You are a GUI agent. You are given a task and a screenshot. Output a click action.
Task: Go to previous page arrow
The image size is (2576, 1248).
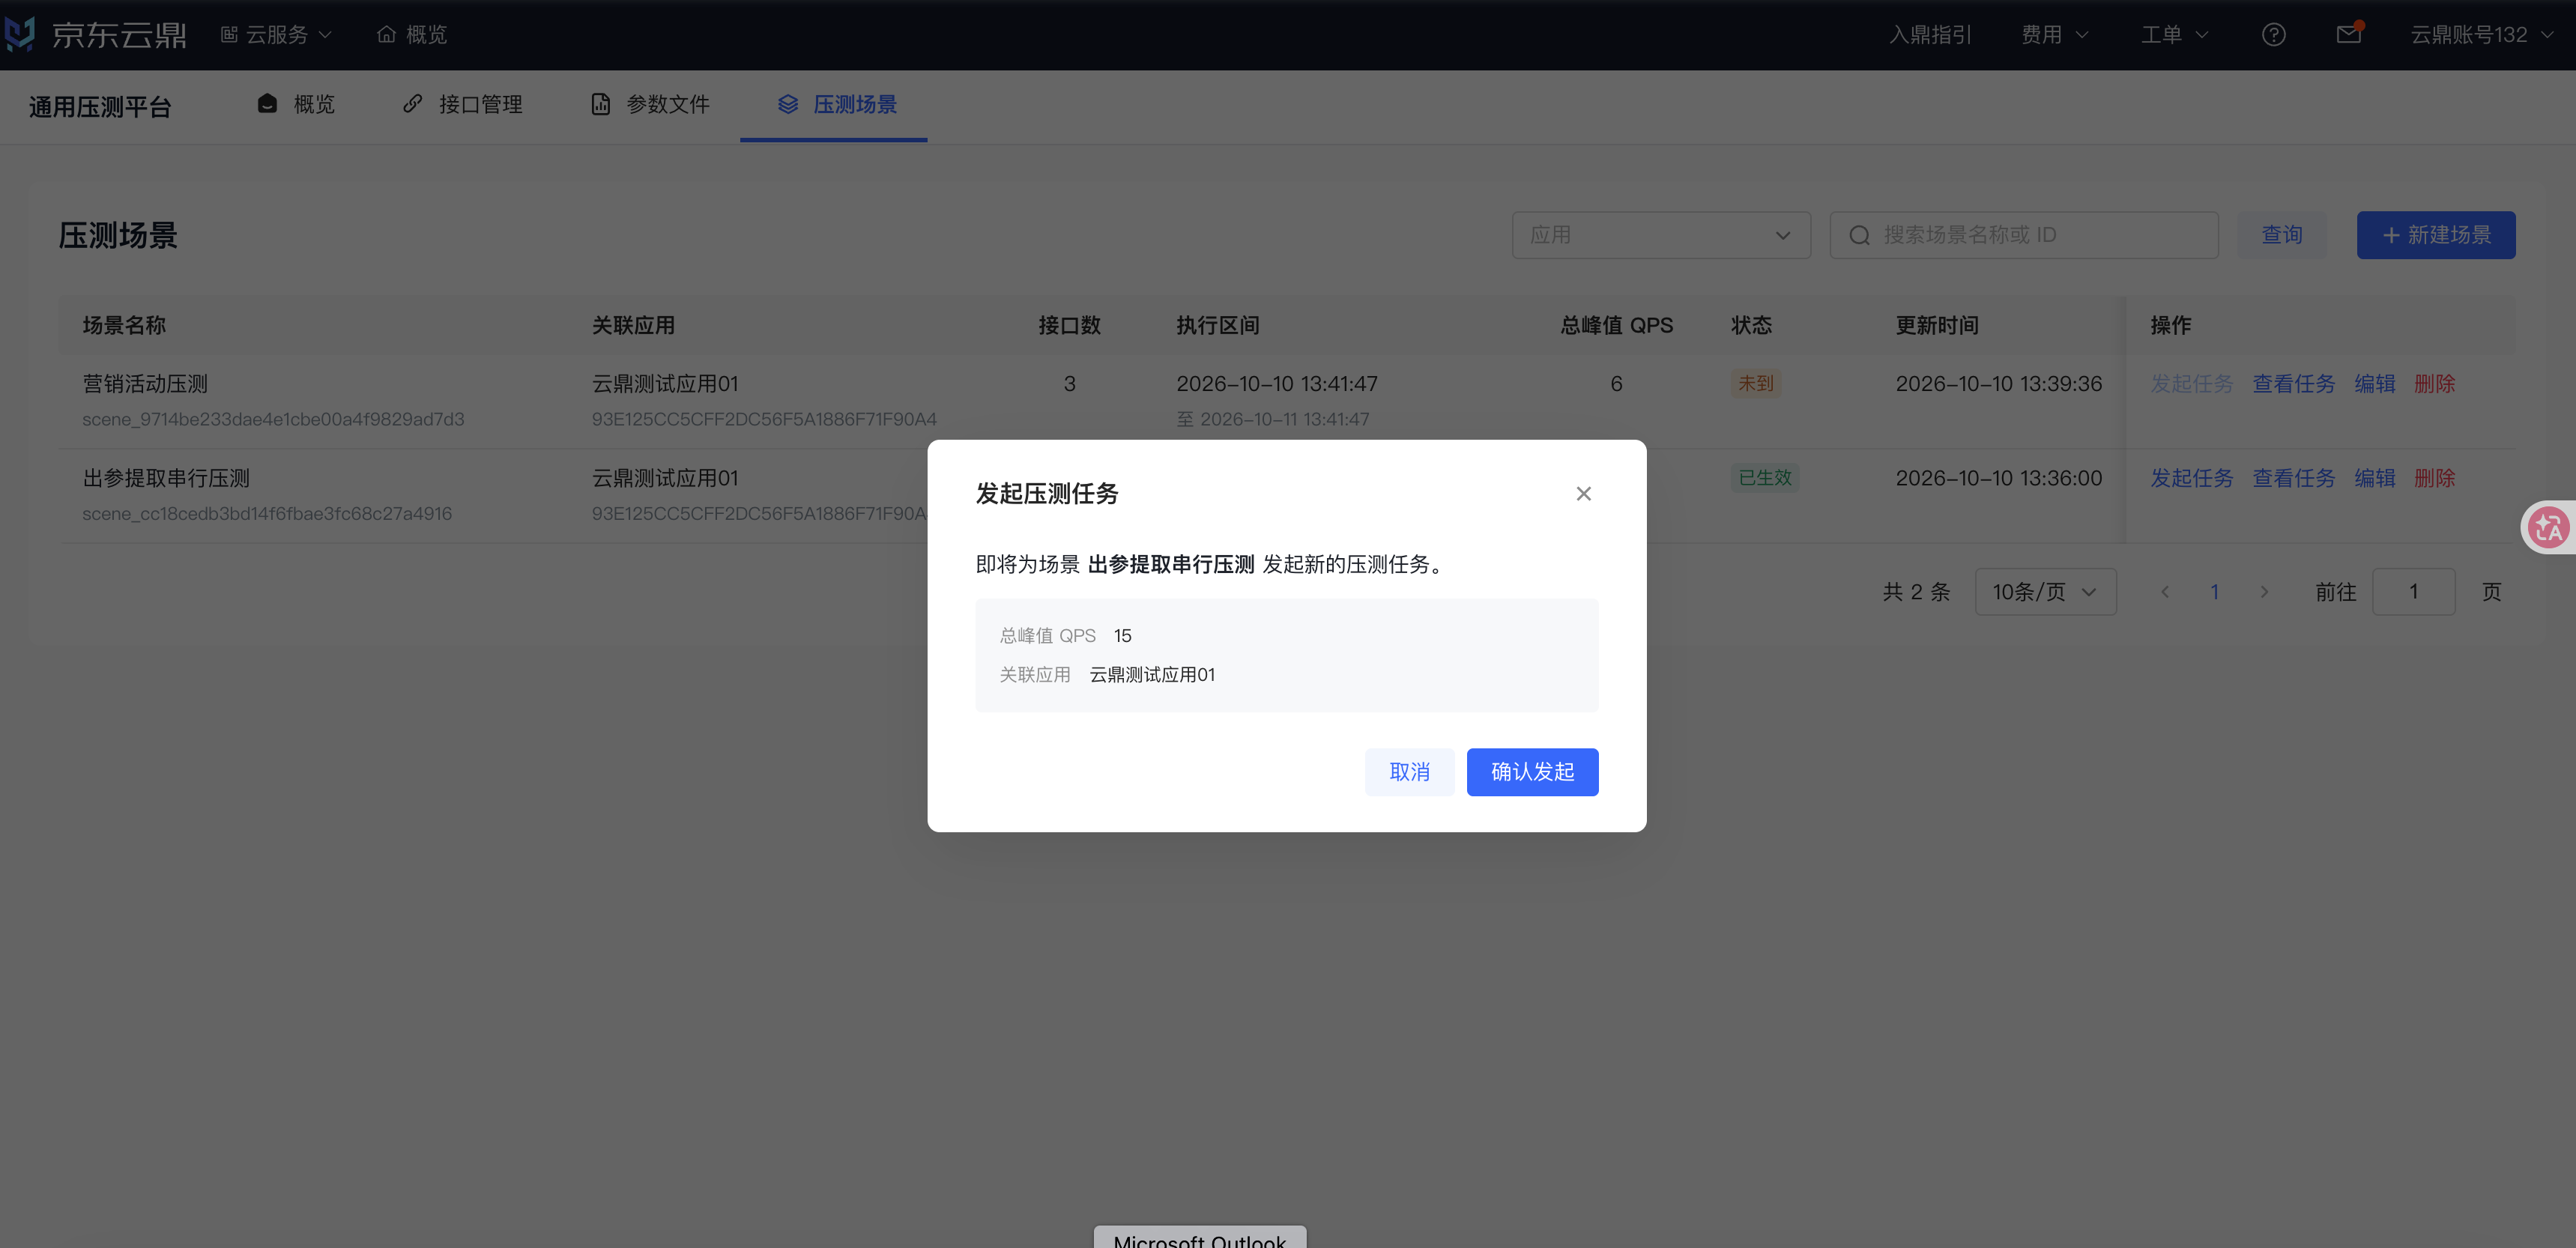point(2164,592)
